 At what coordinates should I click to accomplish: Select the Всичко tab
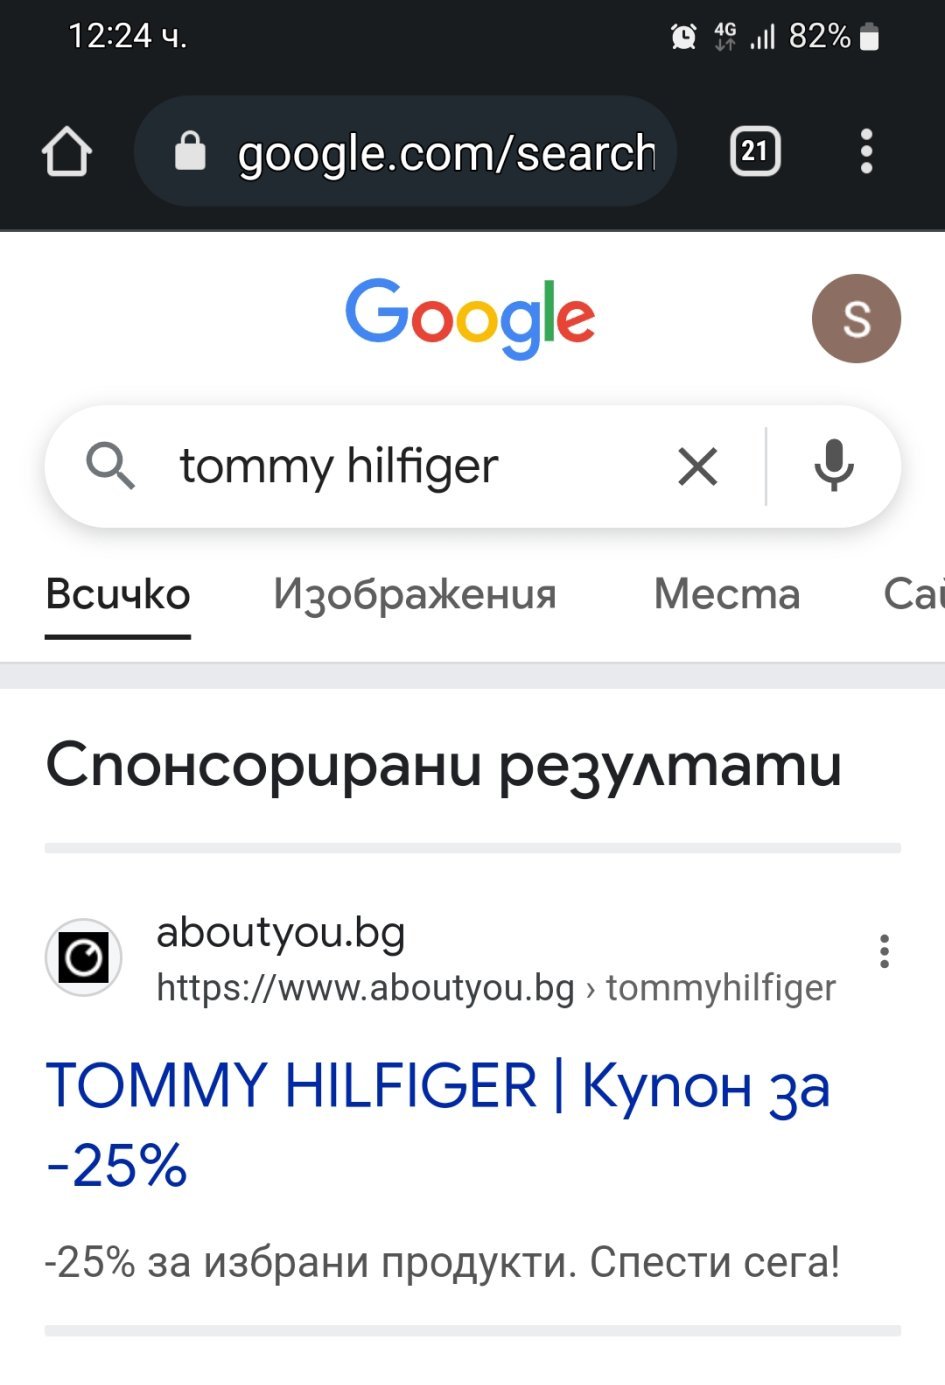click(118, 594)
